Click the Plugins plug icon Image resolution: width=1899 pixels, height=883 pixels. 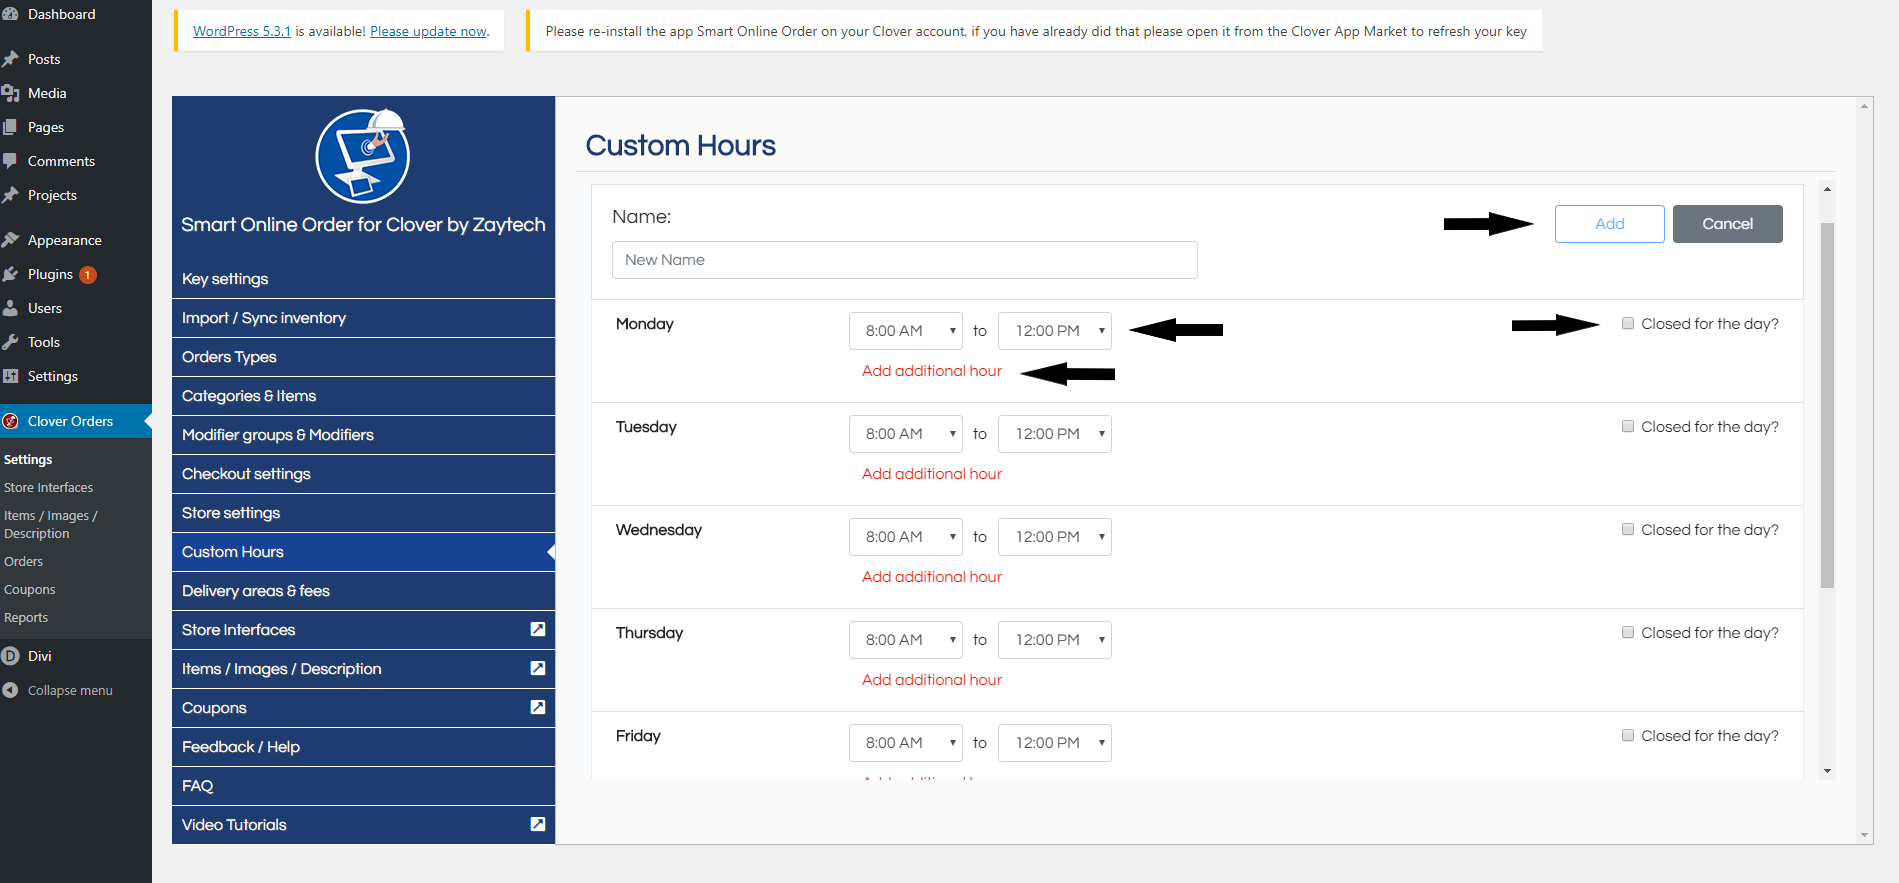coord(11,274)
